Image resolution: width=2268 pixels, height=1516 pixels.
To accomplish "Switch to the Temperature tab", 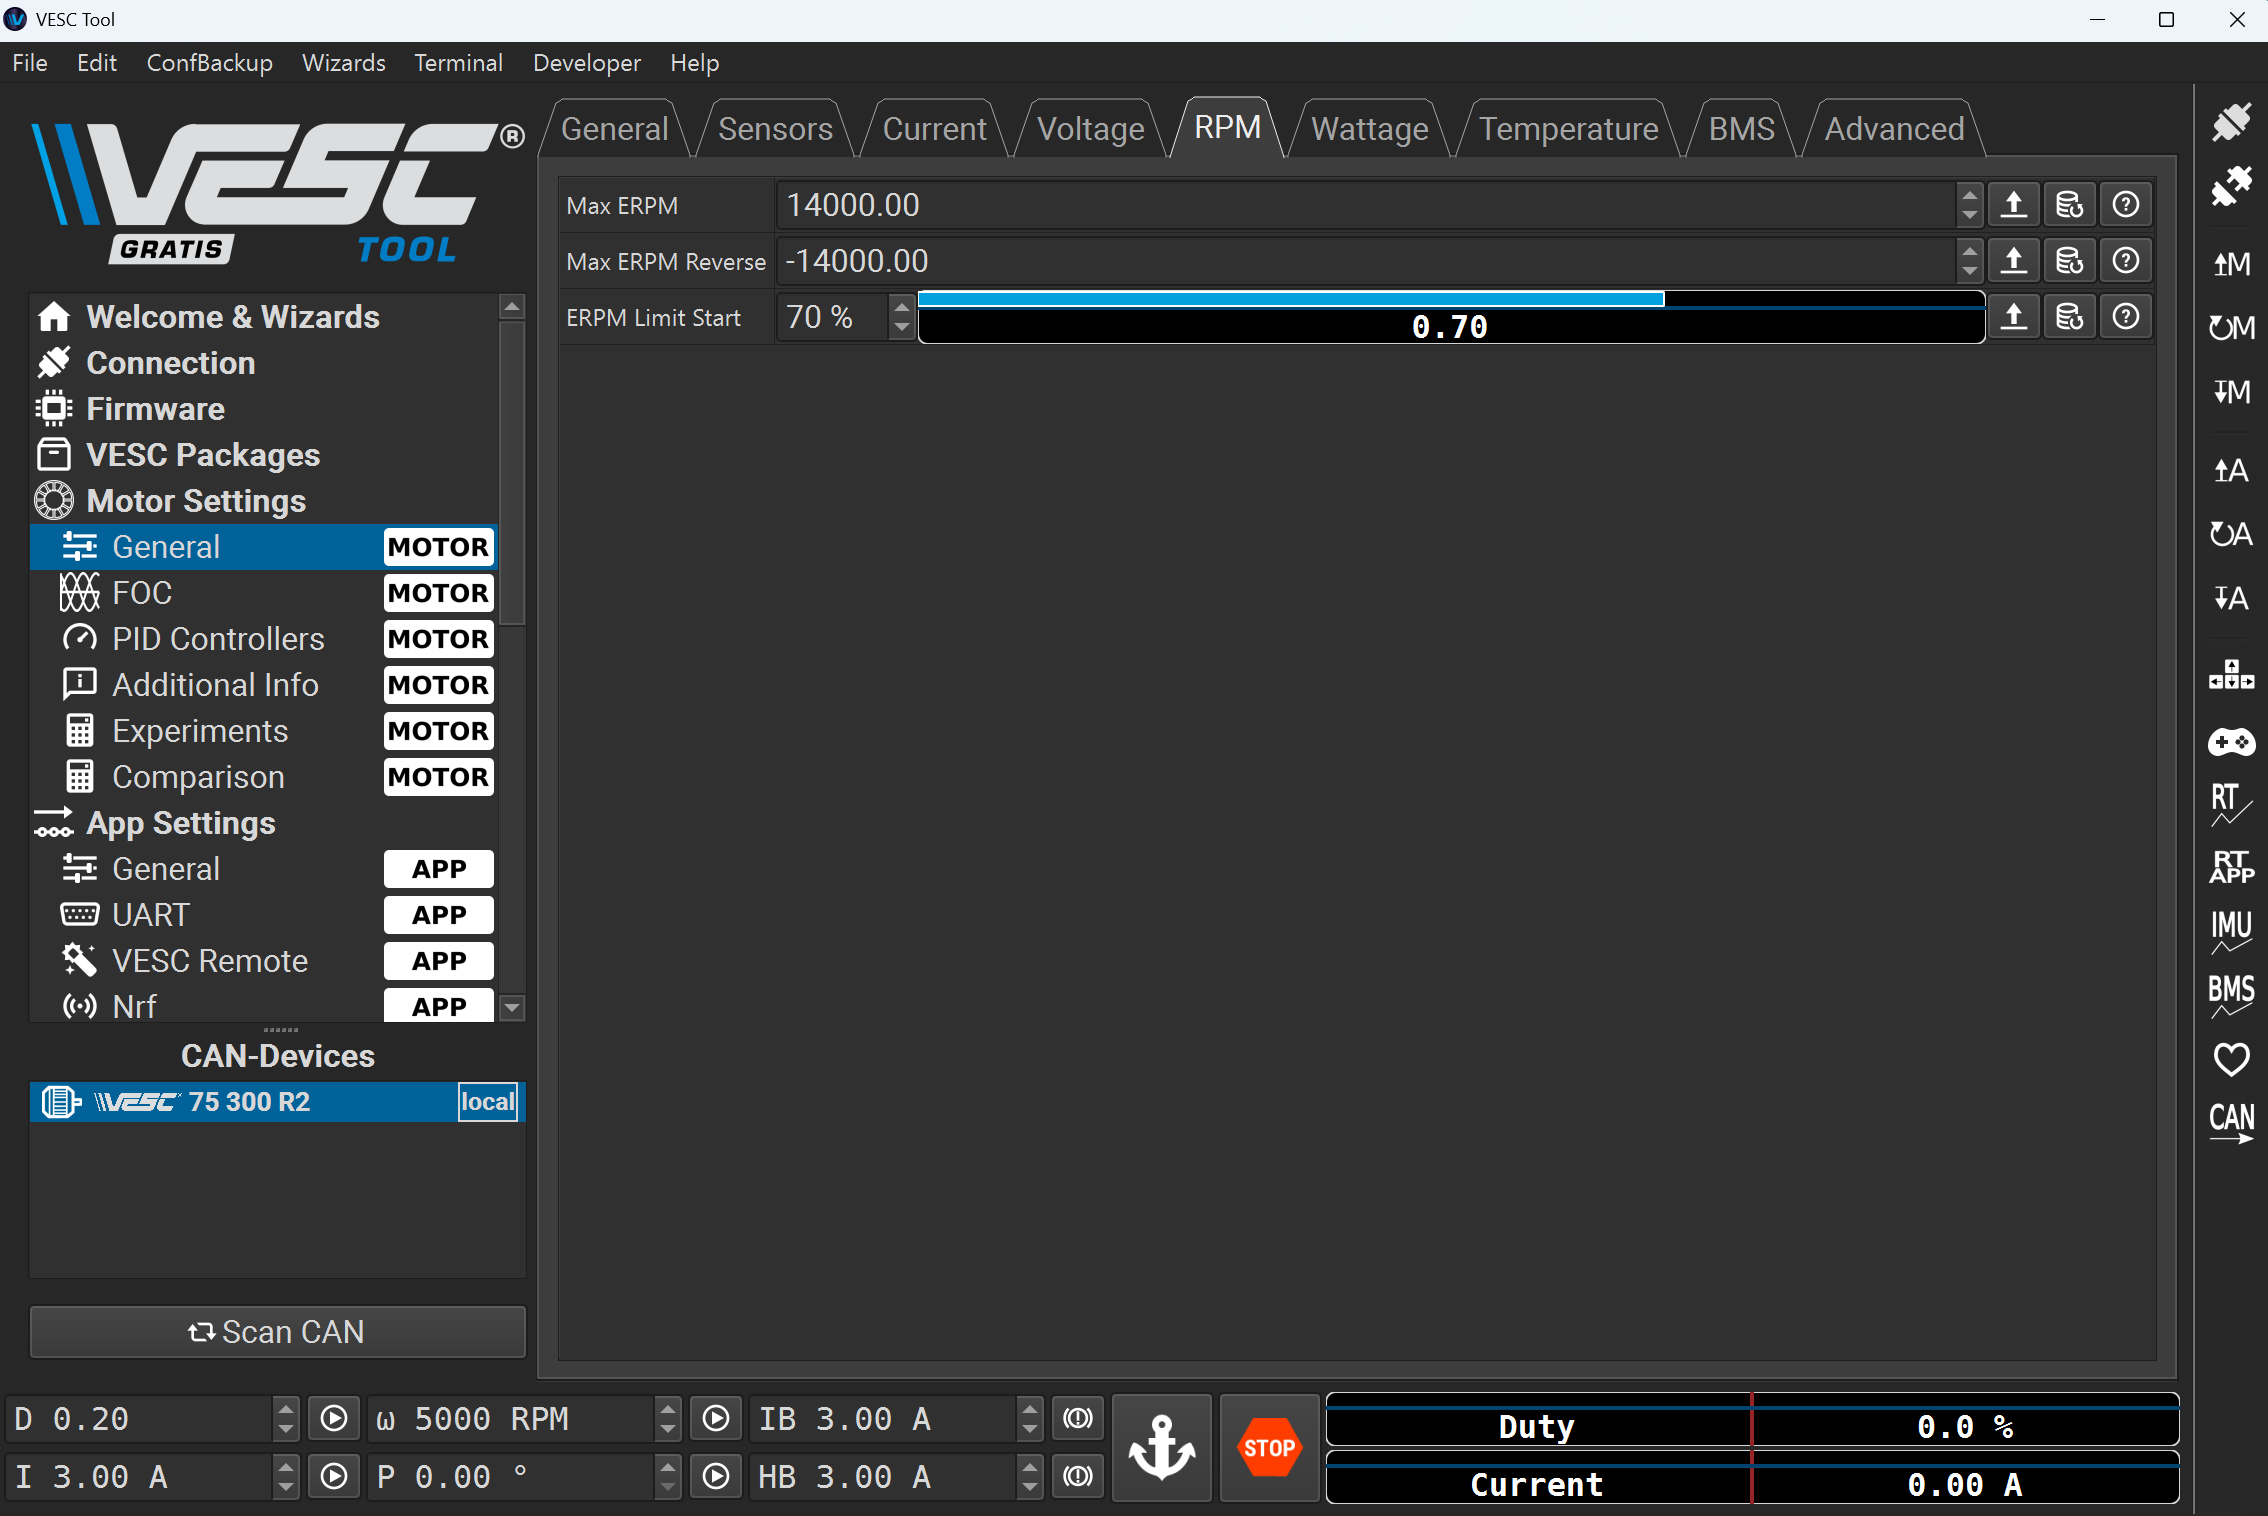I will (1567, 129).
